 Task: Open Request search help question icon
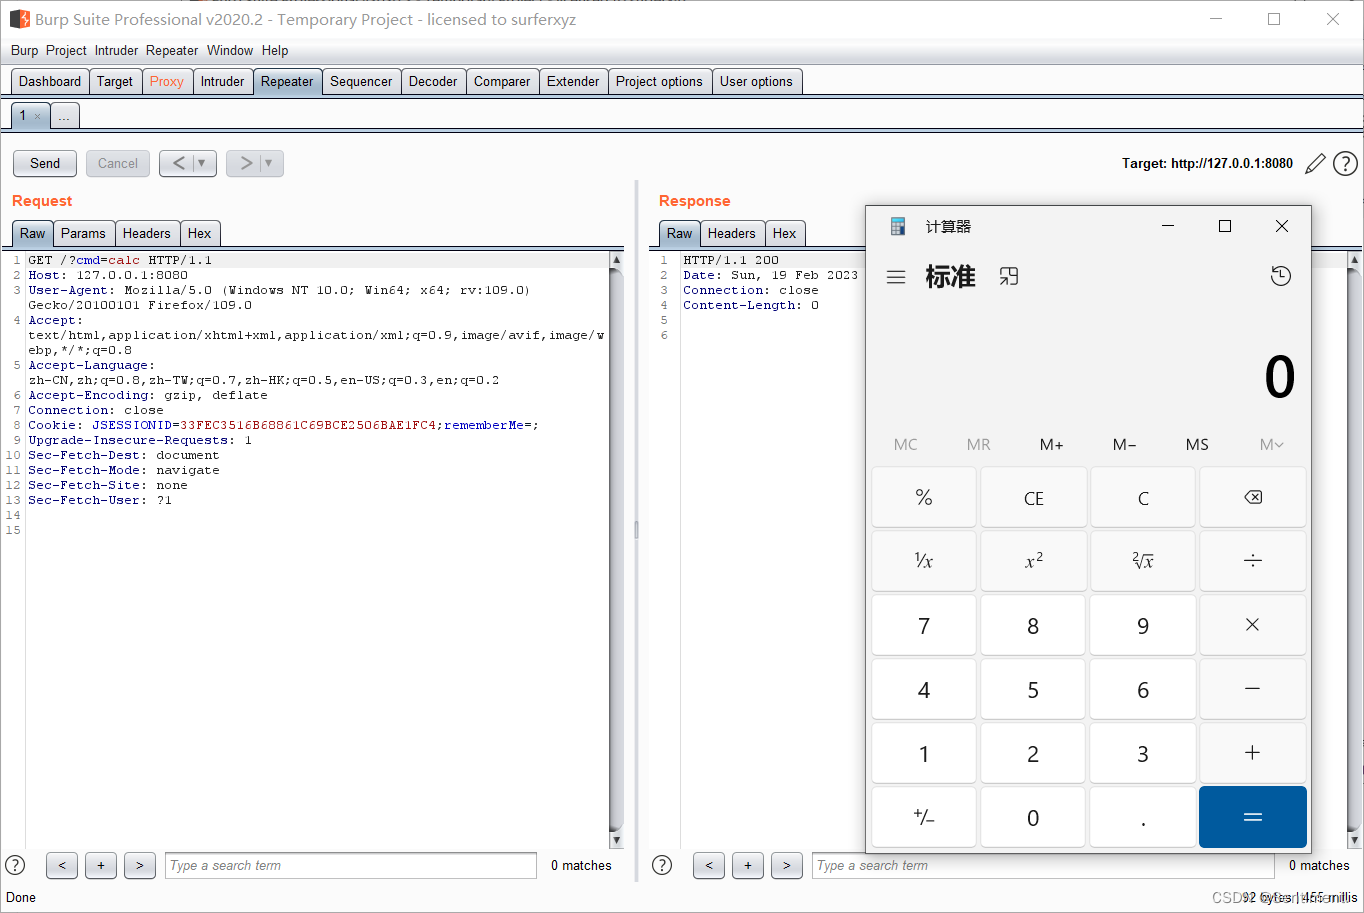point(16,865)
